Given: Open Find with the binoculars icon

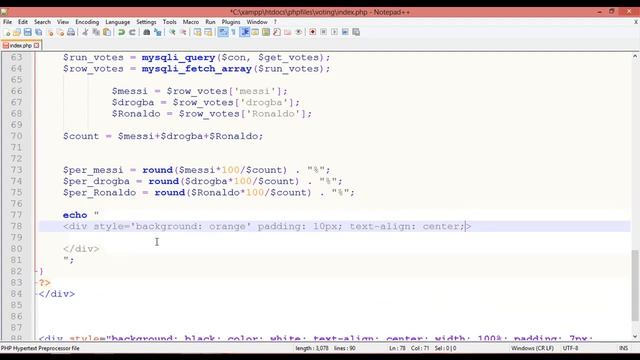Looking at the screenshot, I should tap(147, 32).
